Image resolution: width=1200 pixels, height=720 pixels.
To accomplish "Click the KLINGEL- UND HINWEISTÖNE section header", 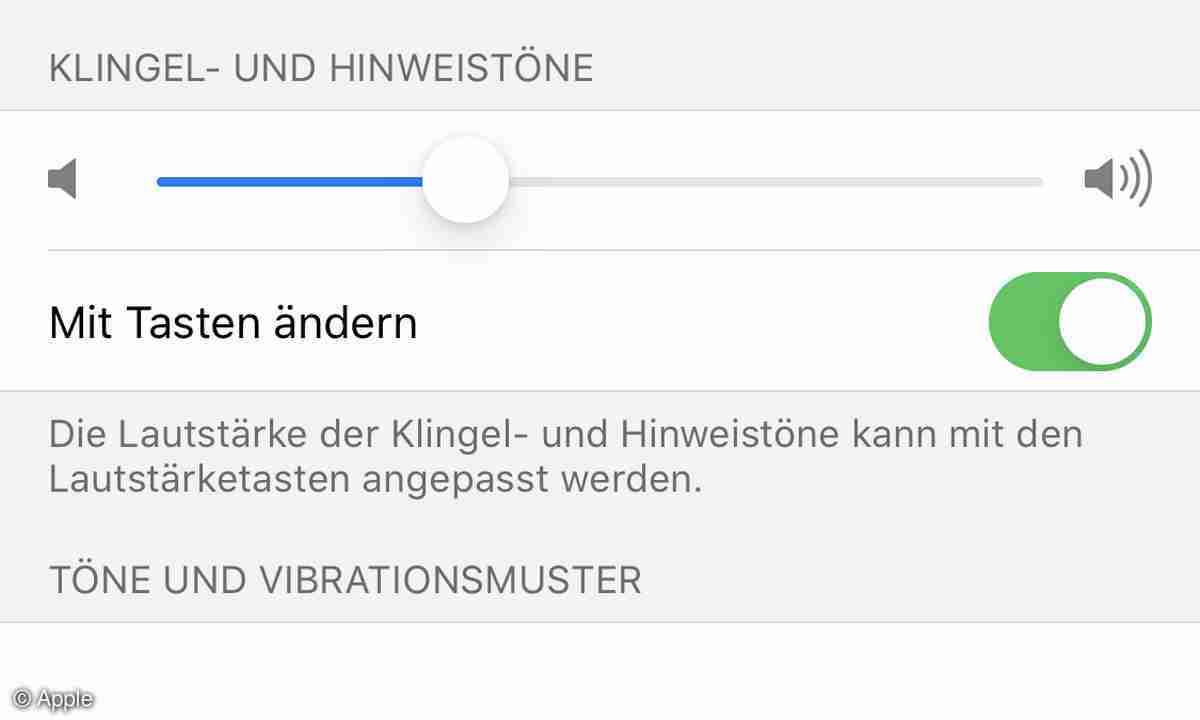I will pyautogui.click(x=321, y=69).
